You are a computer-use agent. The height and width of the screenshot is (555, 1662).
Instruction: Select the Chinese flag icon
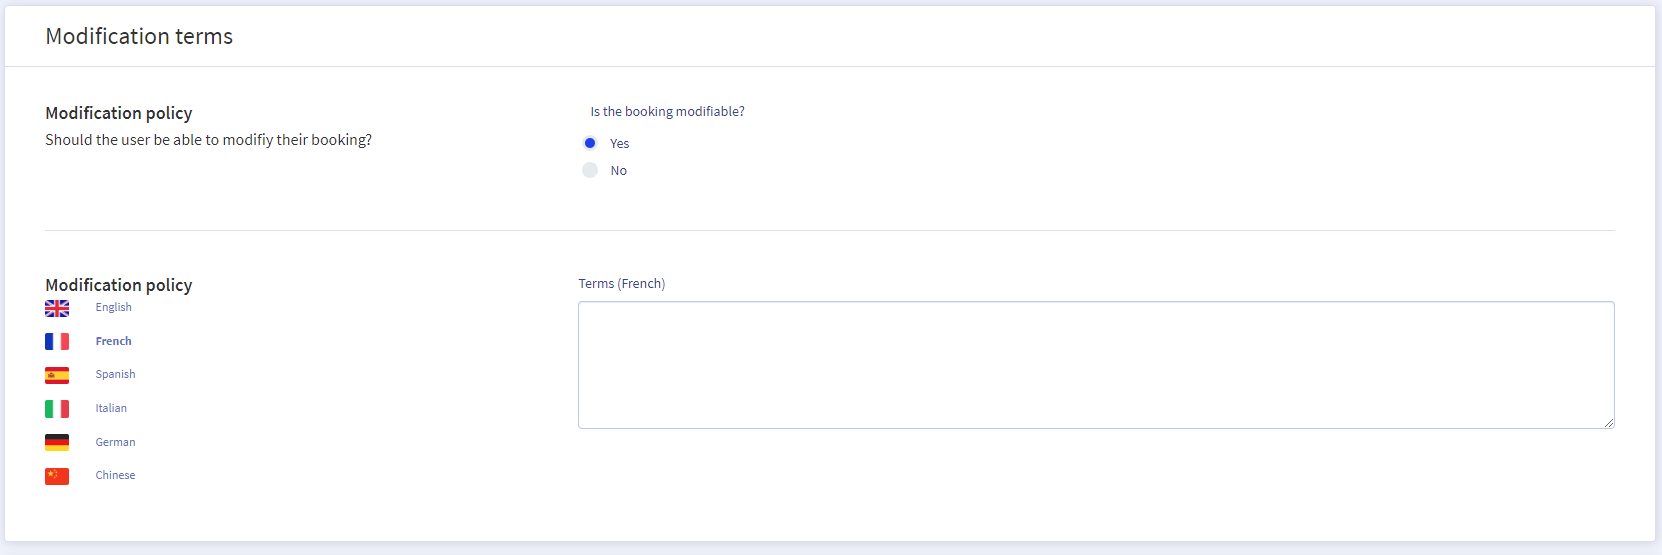(x=57, y=476)
